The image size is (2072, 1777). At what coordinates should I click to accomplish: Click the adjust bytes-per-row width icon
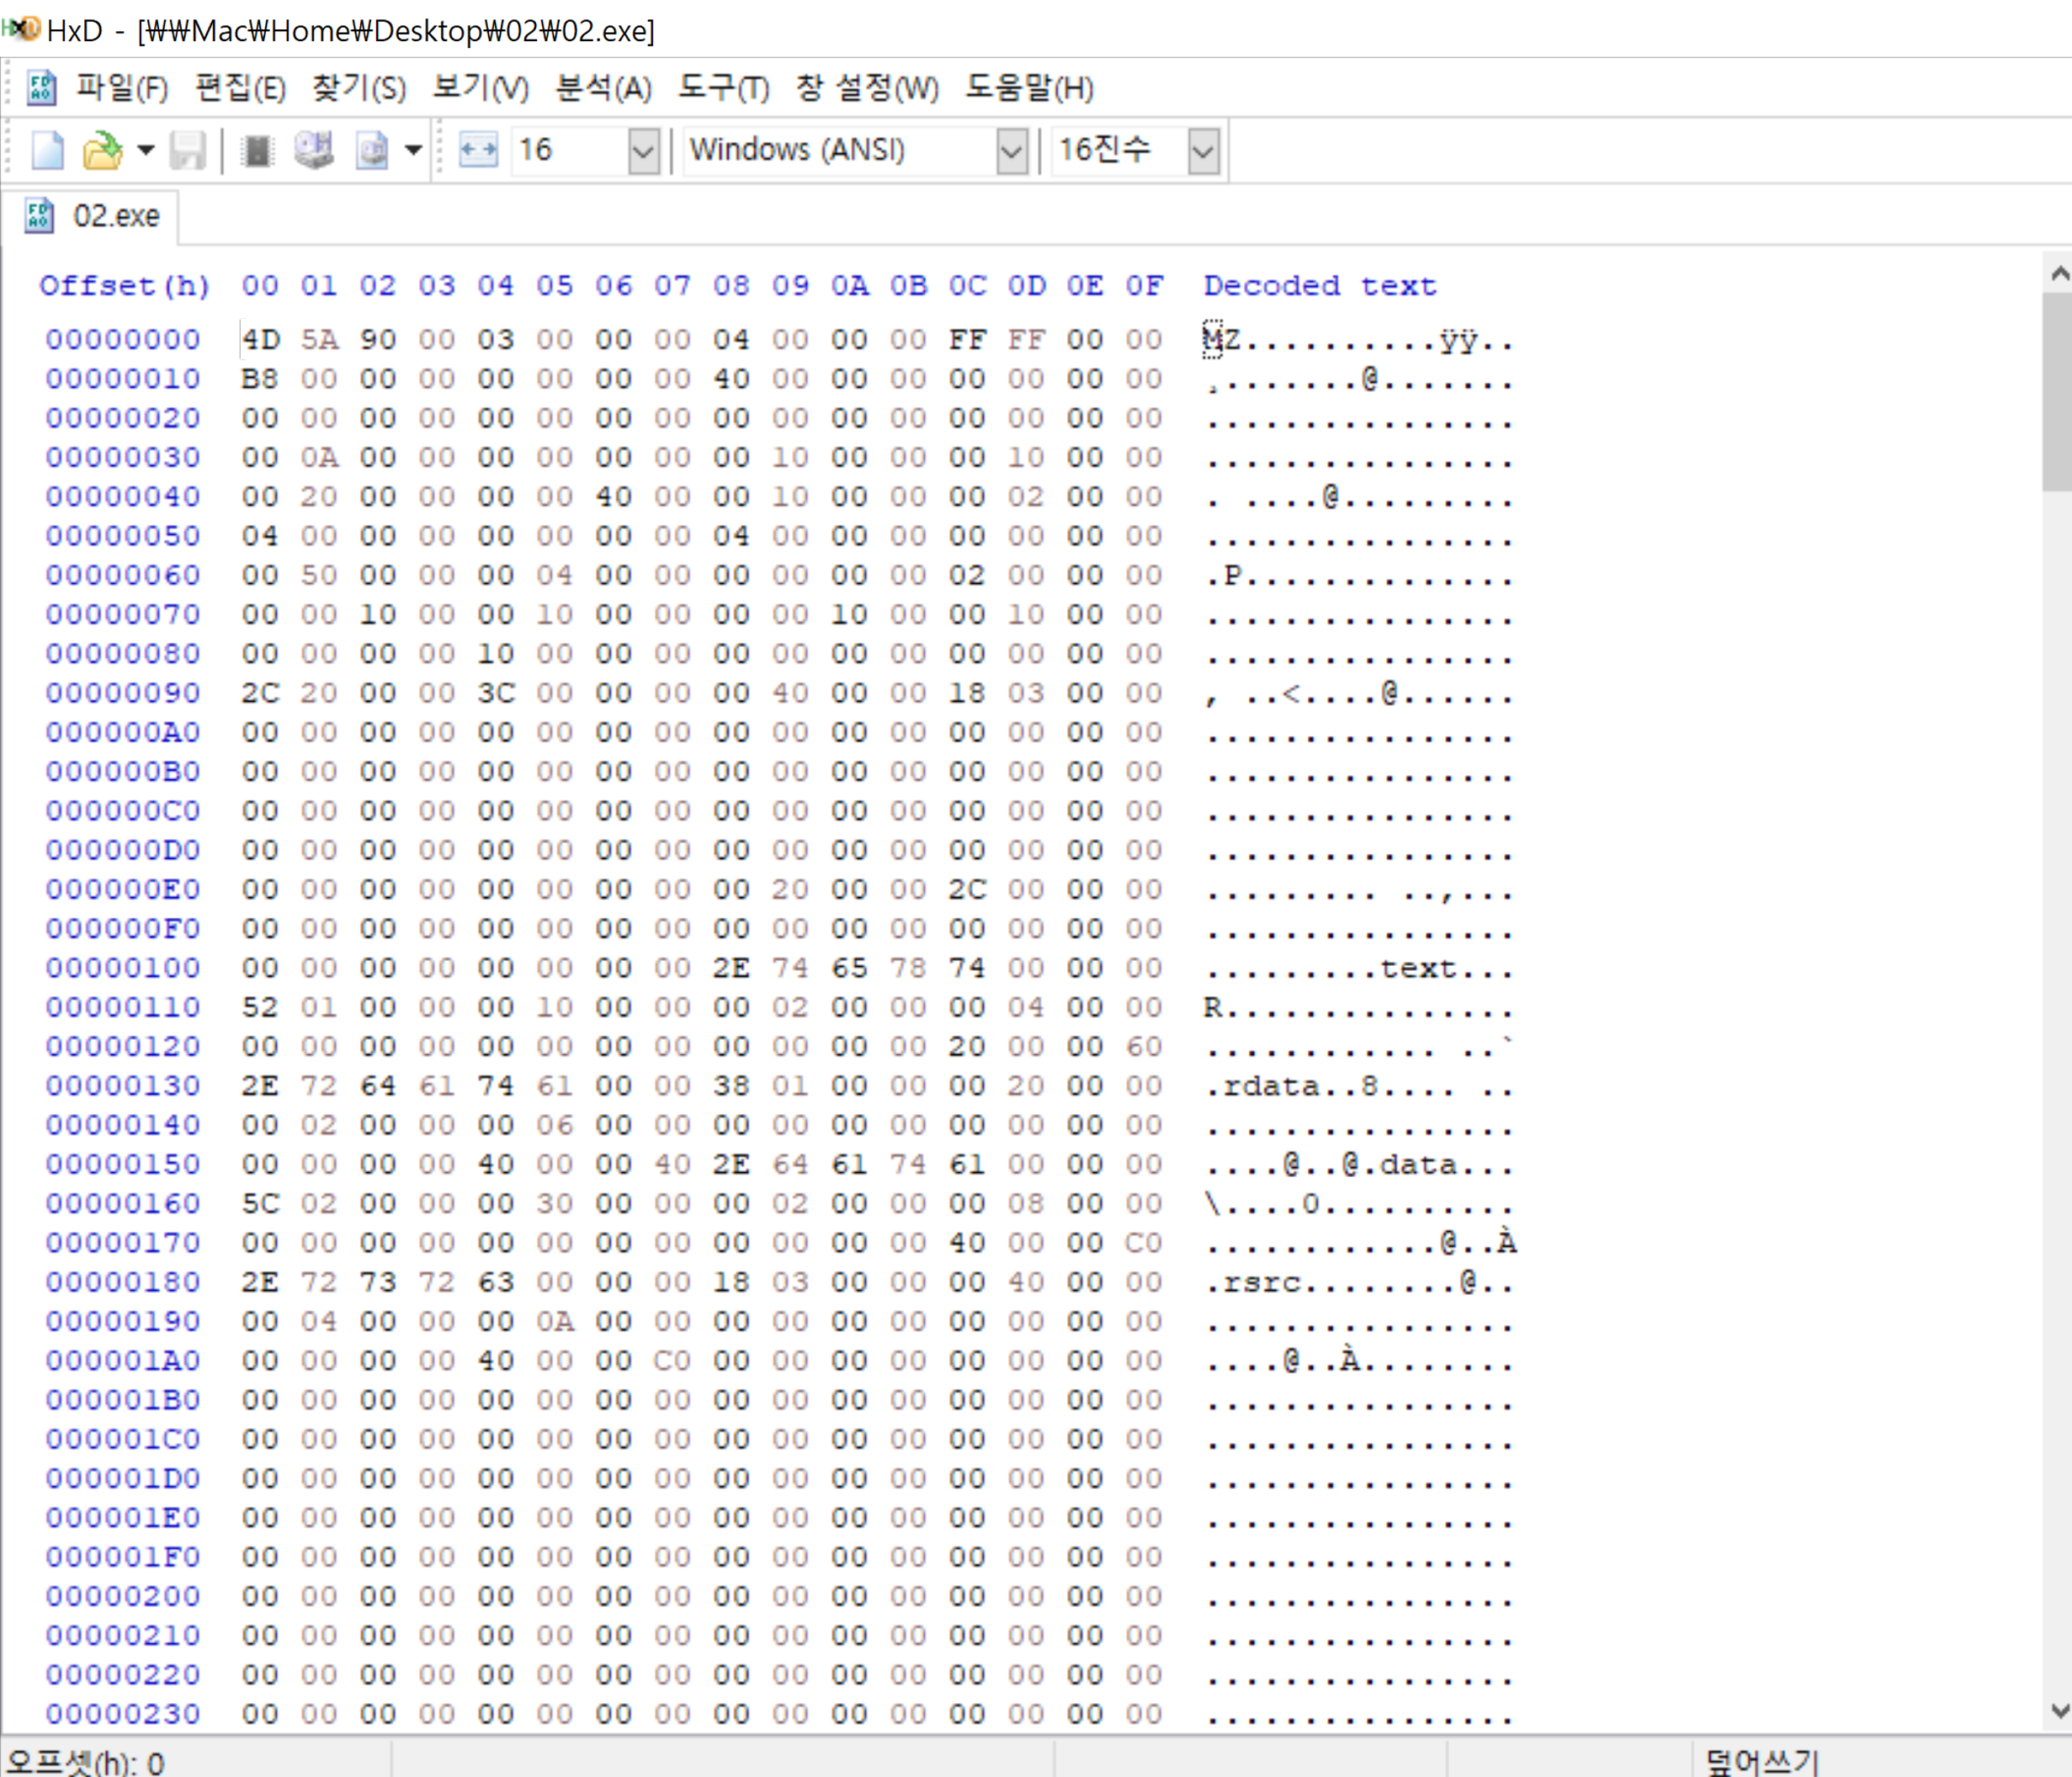point(478,151)
